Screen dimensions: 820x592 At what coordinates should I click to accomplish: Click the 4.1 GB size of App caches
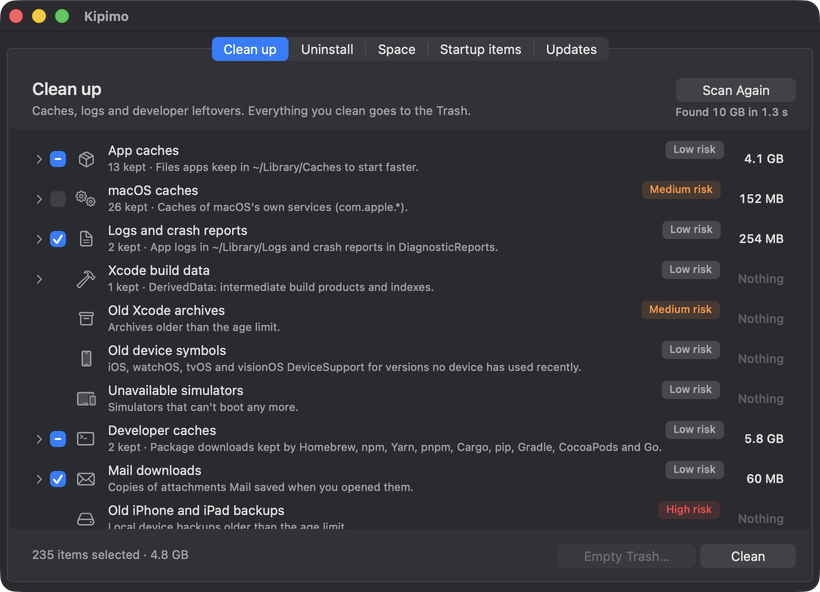point(764,159)
